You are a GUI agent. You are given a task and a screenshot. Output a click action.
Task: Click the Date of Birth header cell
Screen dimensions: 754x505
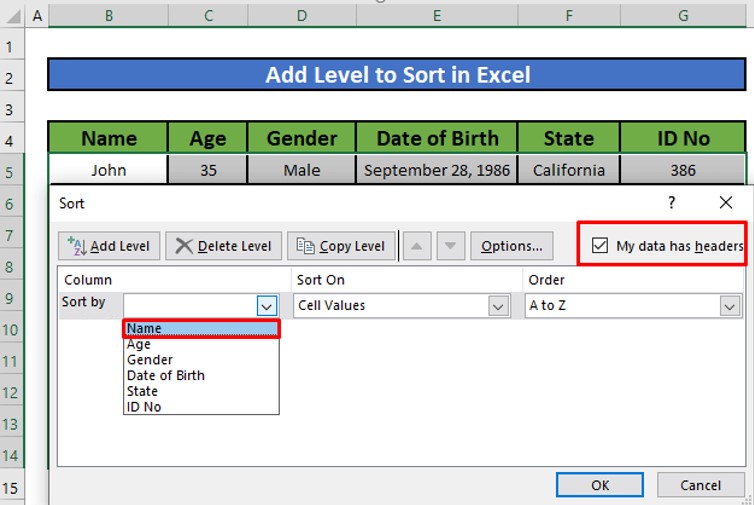pos(437,138)
